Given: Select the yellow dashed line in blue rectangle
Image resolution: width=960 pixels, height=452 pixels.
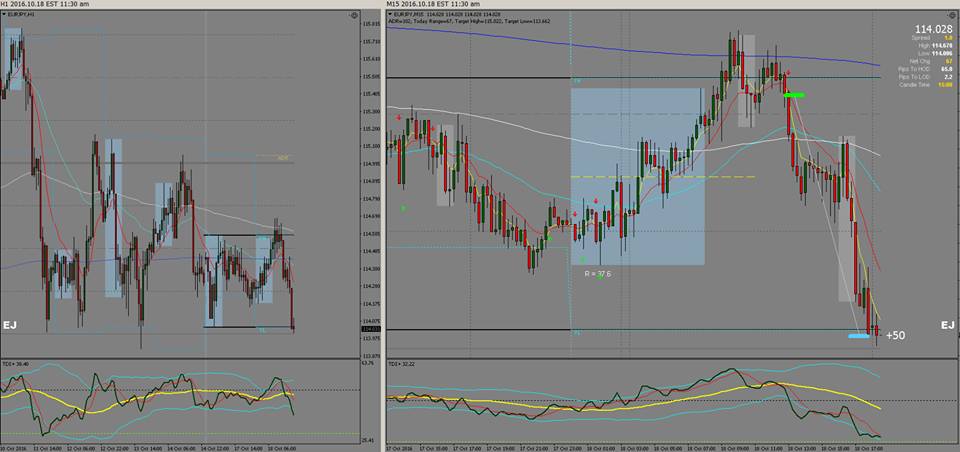Looking at the screenshot, I should (662, 177).
